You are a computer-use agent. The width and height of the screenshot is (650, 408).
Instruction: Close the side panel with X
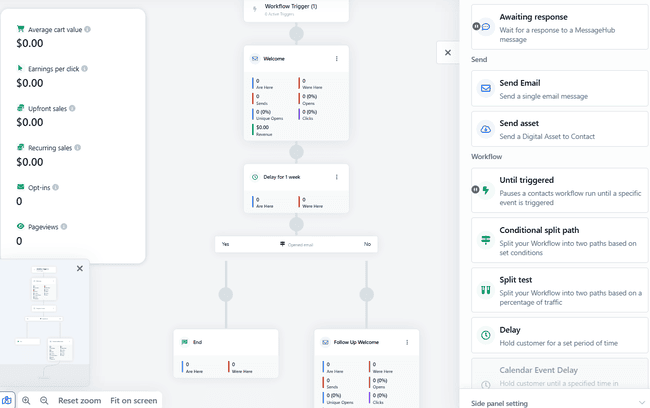[x=447, y=52]
